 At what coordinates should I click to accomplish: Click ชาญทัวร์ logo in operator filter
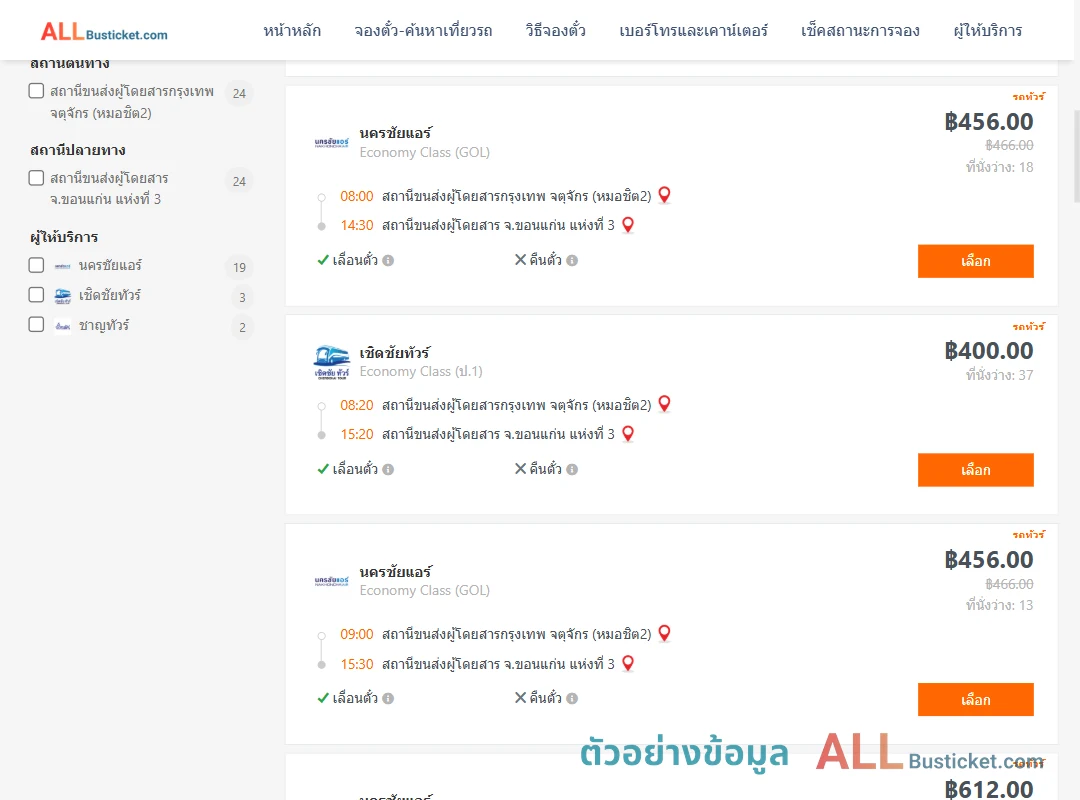click(63, 326)
